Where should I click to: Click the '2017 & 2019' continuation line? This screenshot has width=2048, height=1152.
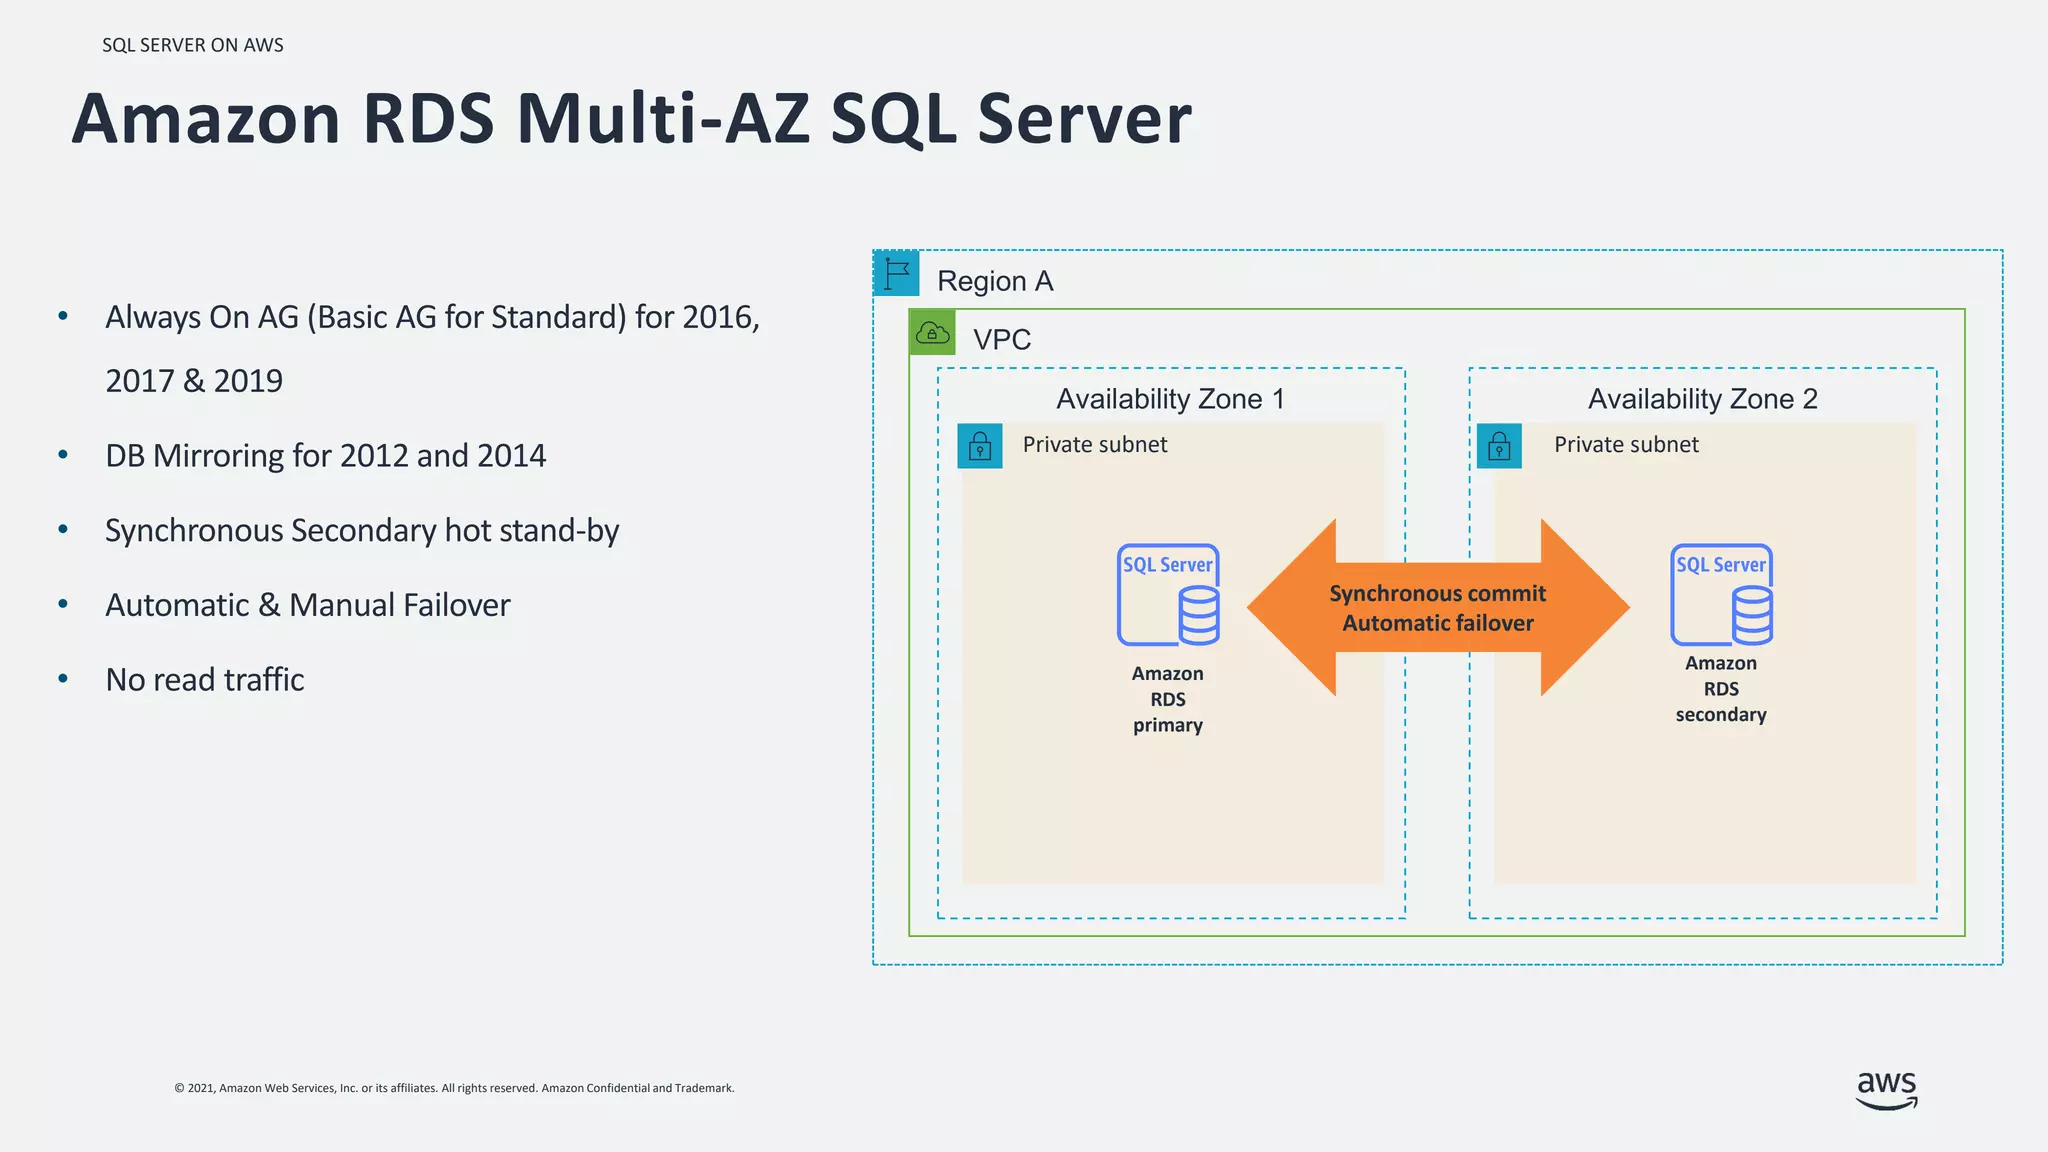[194, 381]
